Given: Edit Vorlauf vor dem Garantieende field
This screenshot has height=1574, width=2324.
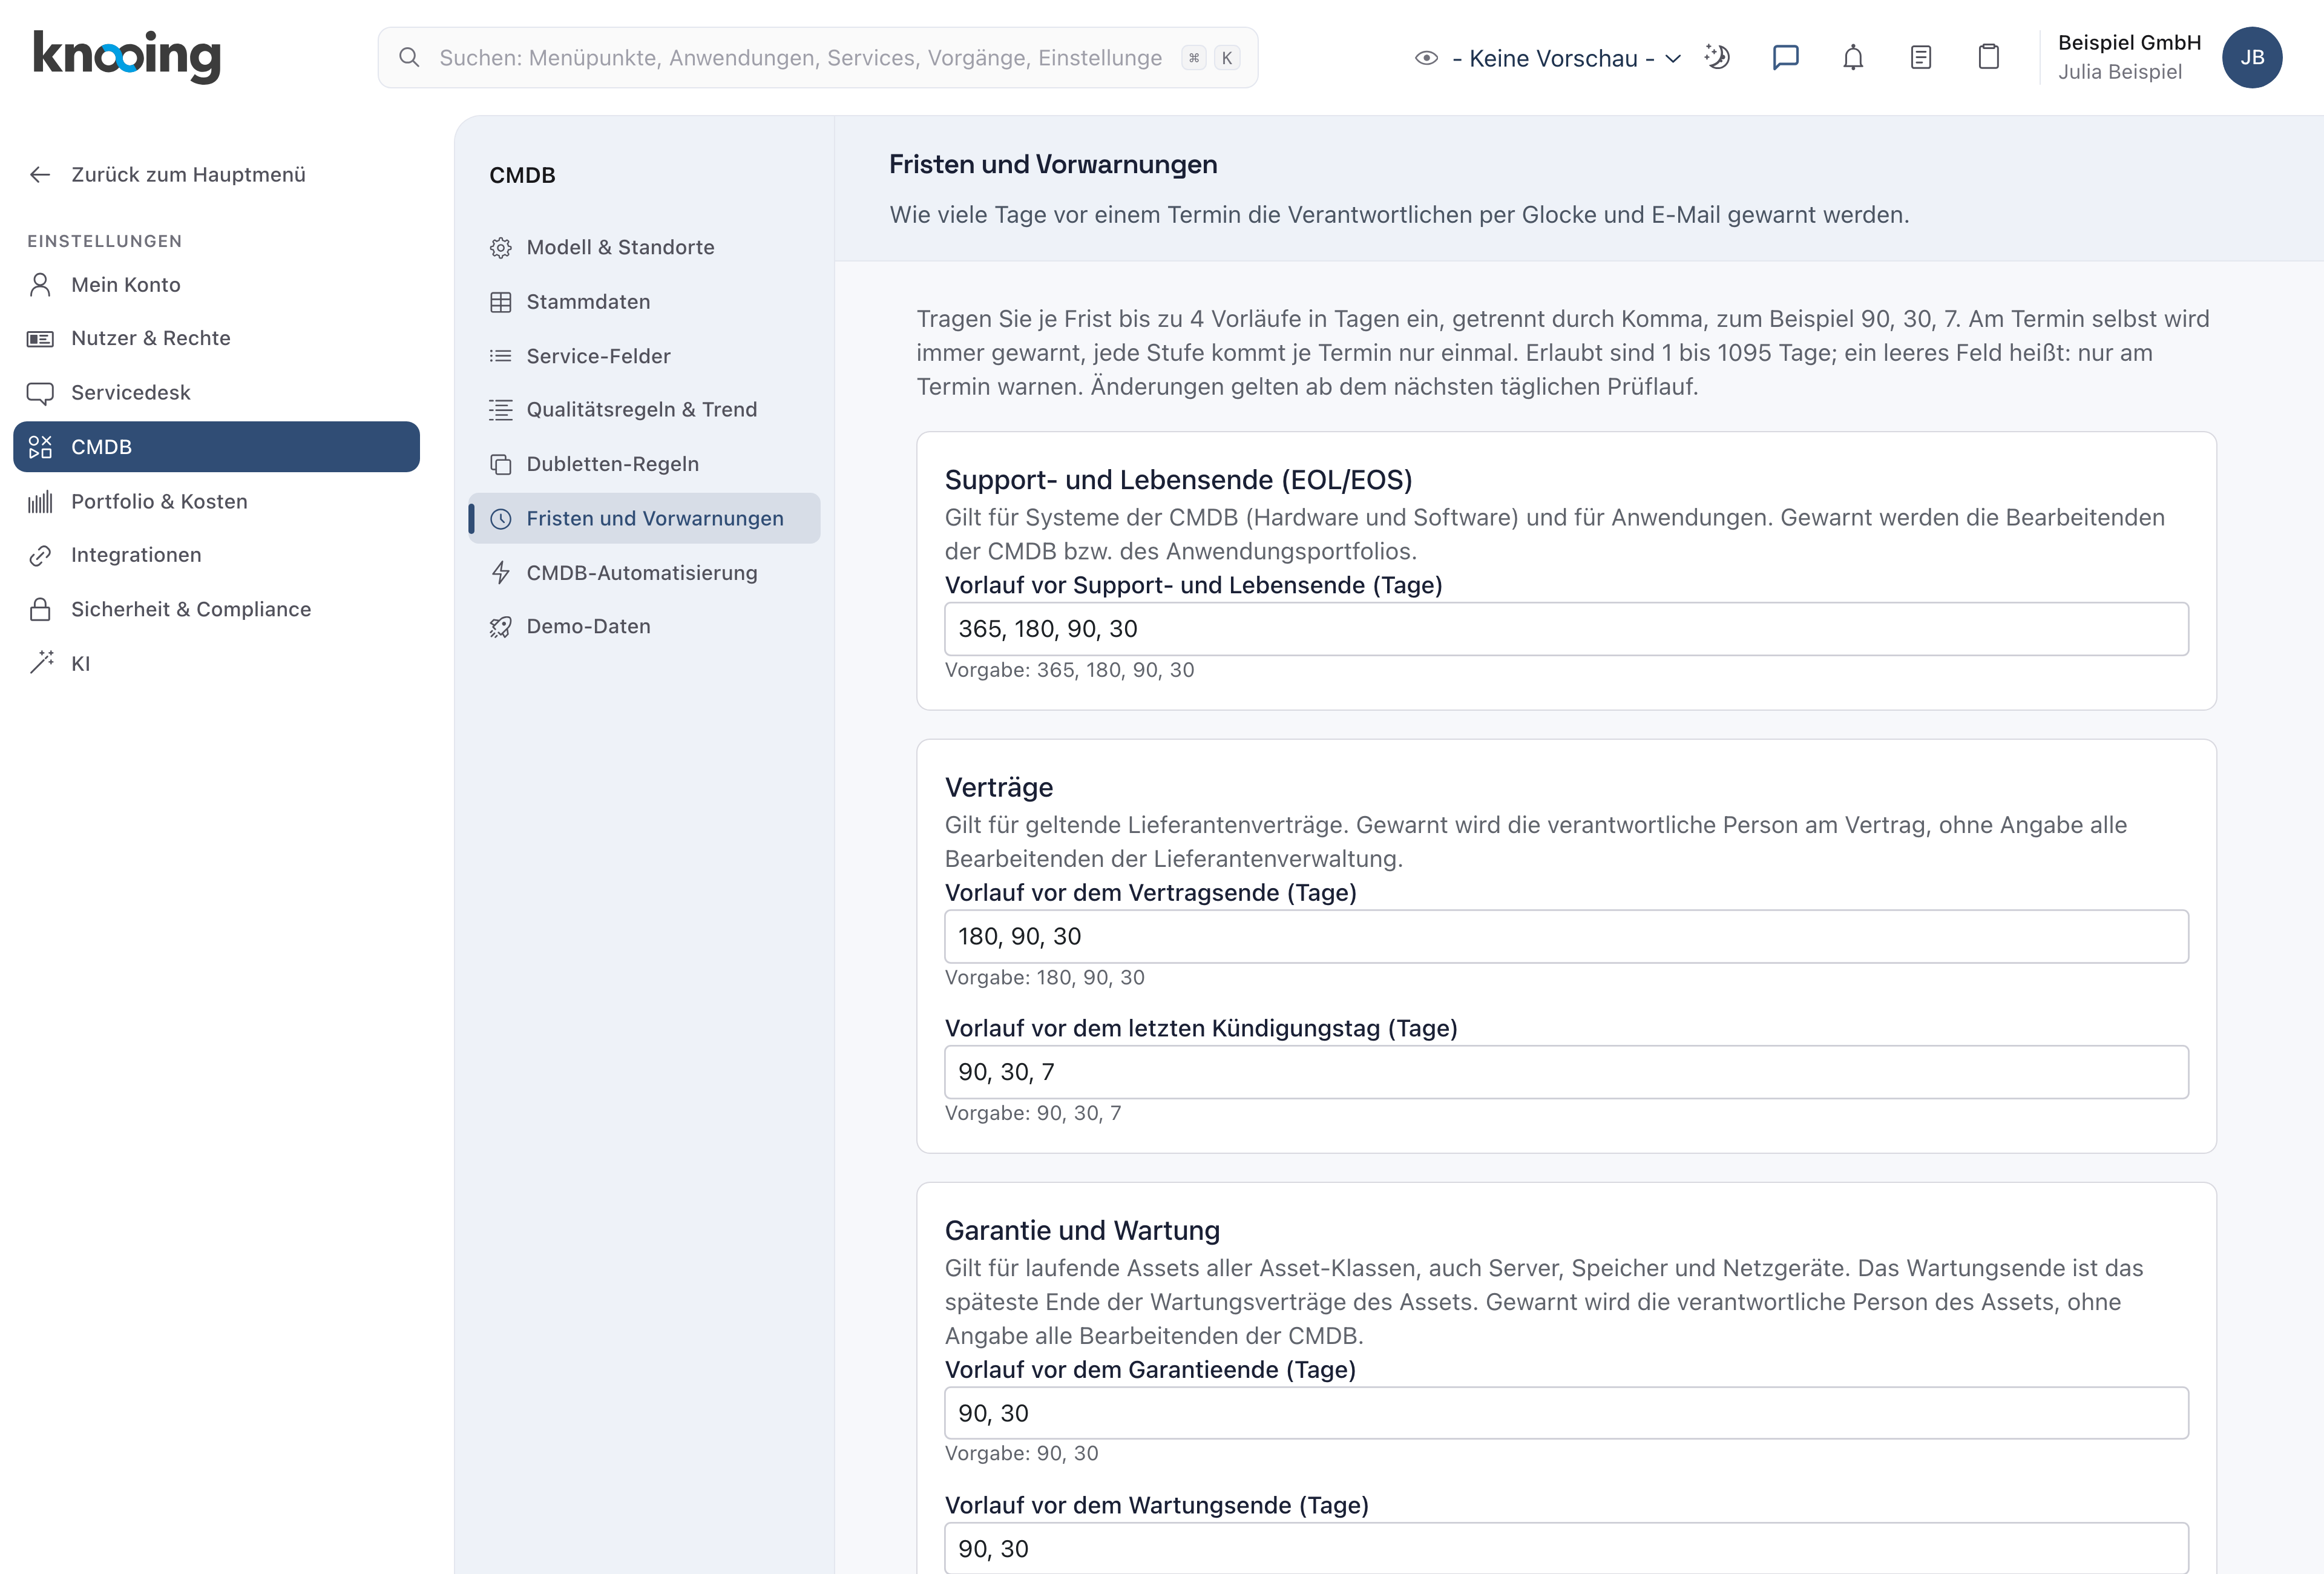Looking at the screenshot, I should [x=1566, y=1413].
